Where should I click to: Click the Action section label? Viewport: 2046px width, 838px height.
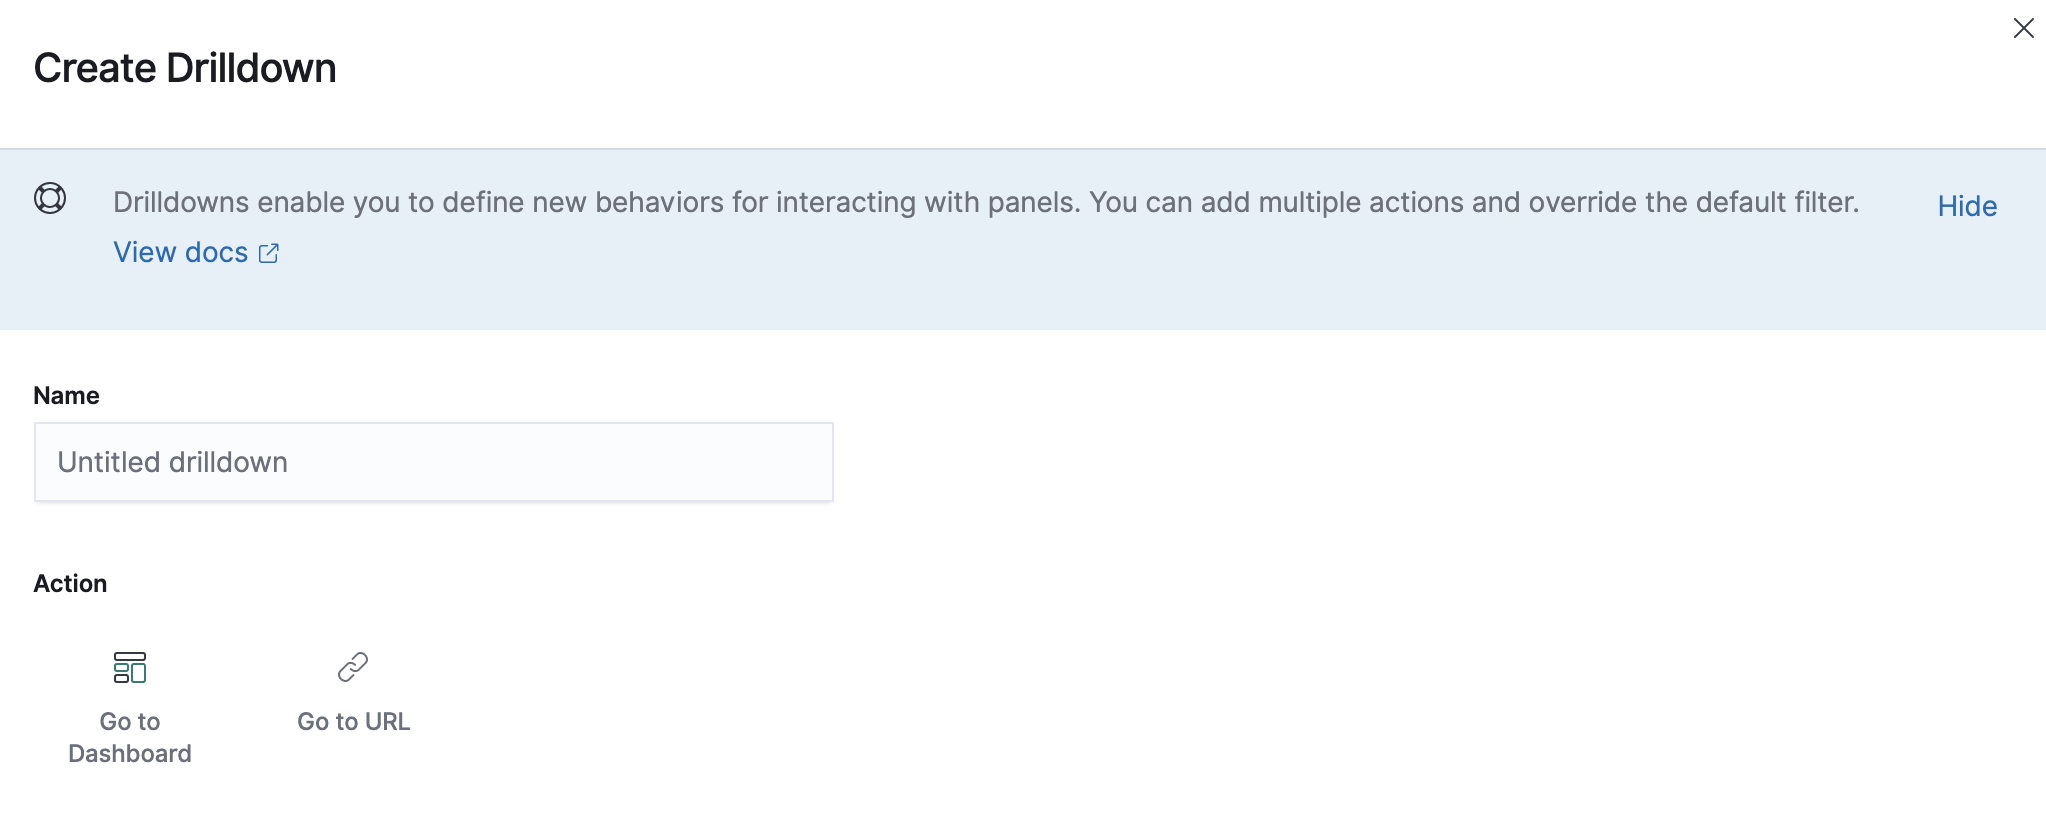pos(70,583)
